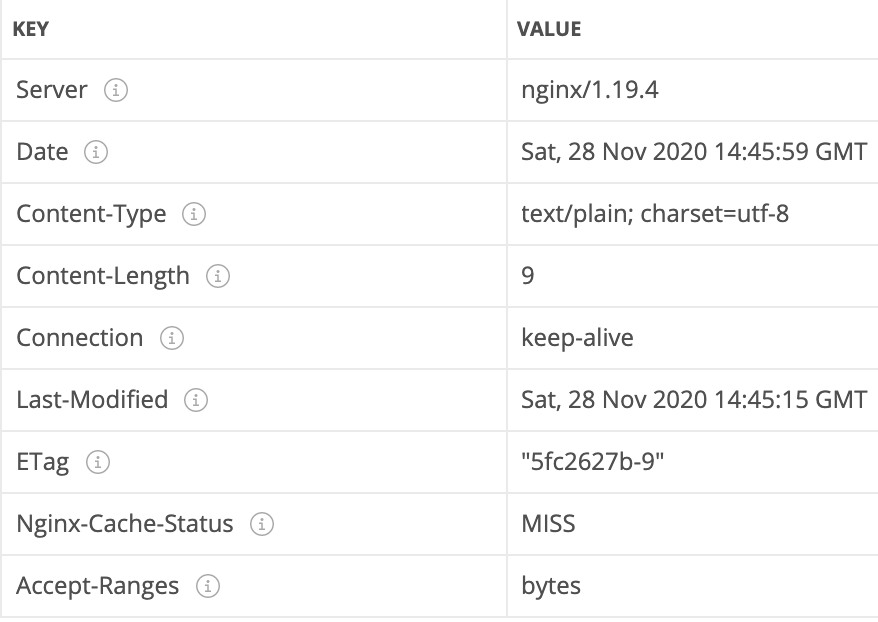The height and width of the screenshot is (622, 878).
Task: Select the Date value ending 14:45:59 GMT
Action: [694, 152]
